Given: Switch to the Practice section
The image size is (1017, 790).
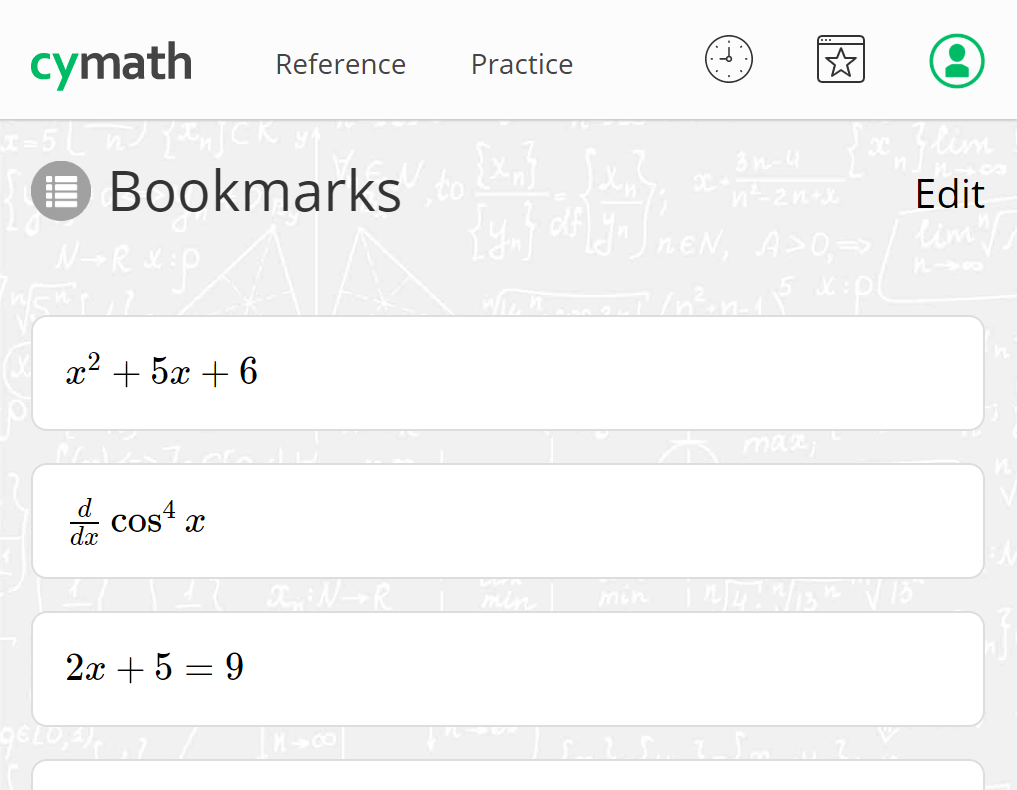Looking at the screenshot, I should coord(521,64).
